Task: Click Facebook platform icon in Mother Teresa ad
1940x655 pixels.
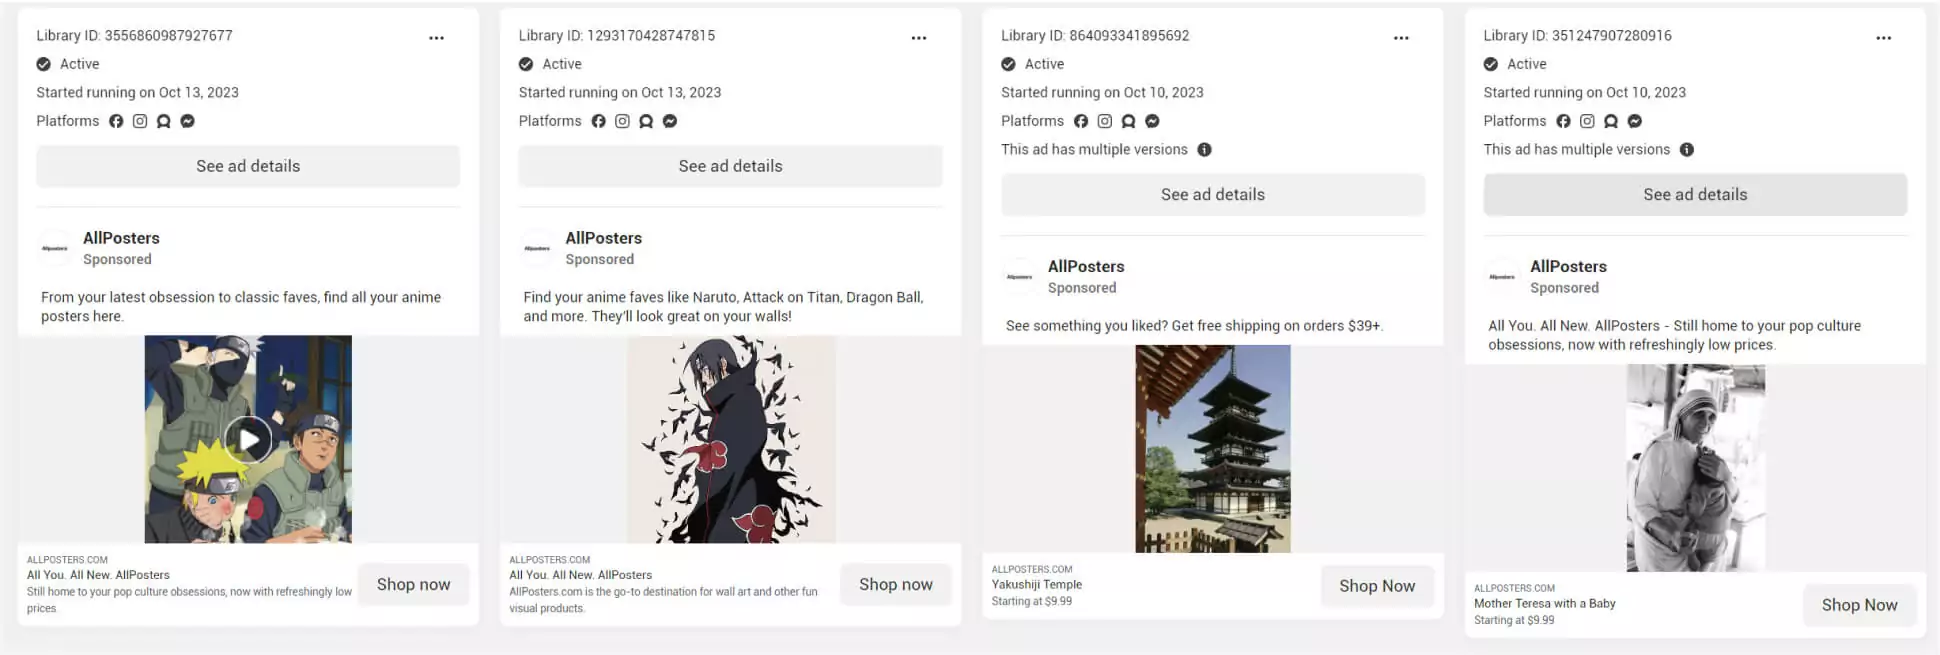Action: click(1563, 121)
